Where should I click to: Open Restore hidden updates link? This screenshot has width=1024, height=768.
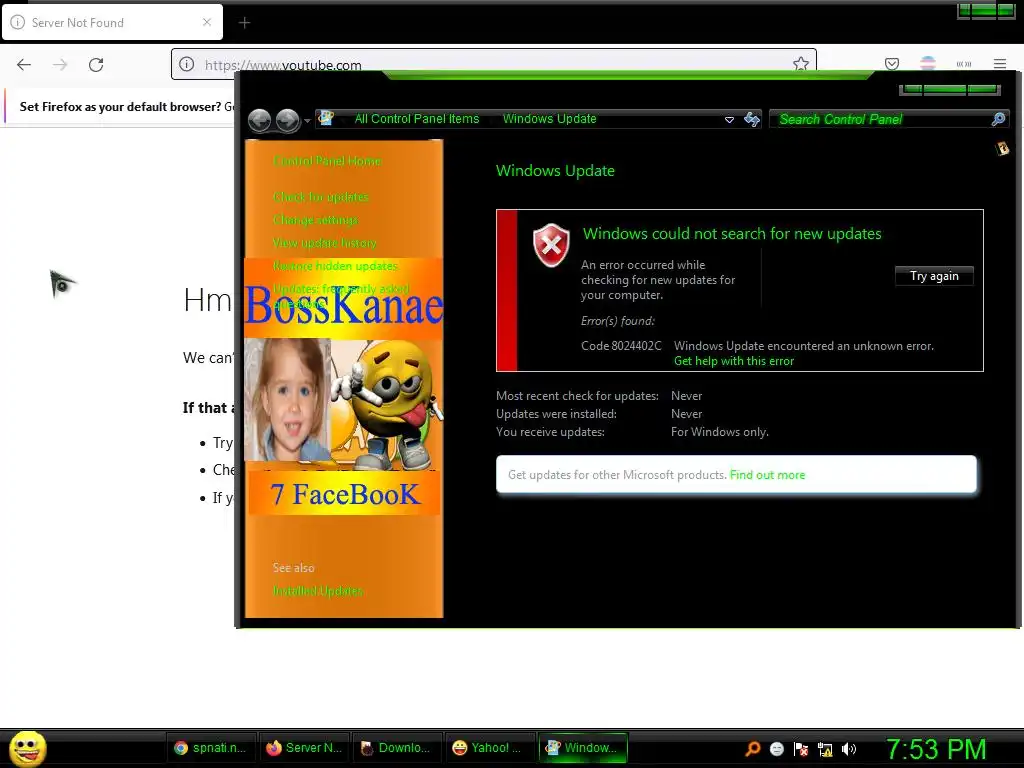tap(335, 266)
